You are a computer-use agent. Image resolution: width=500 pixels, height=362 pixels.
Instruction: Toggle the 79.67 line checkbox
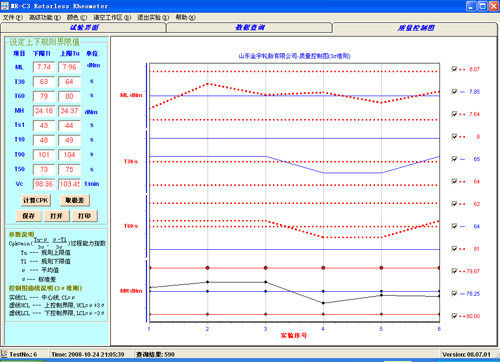tap(454, 271)
